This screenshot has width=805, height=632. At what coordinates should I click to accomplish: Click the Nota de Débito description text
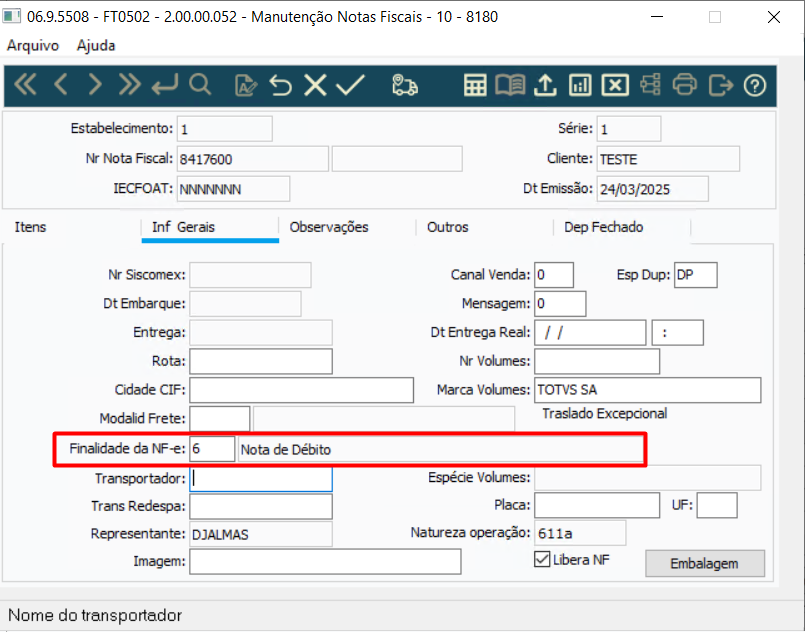[286, 450]
